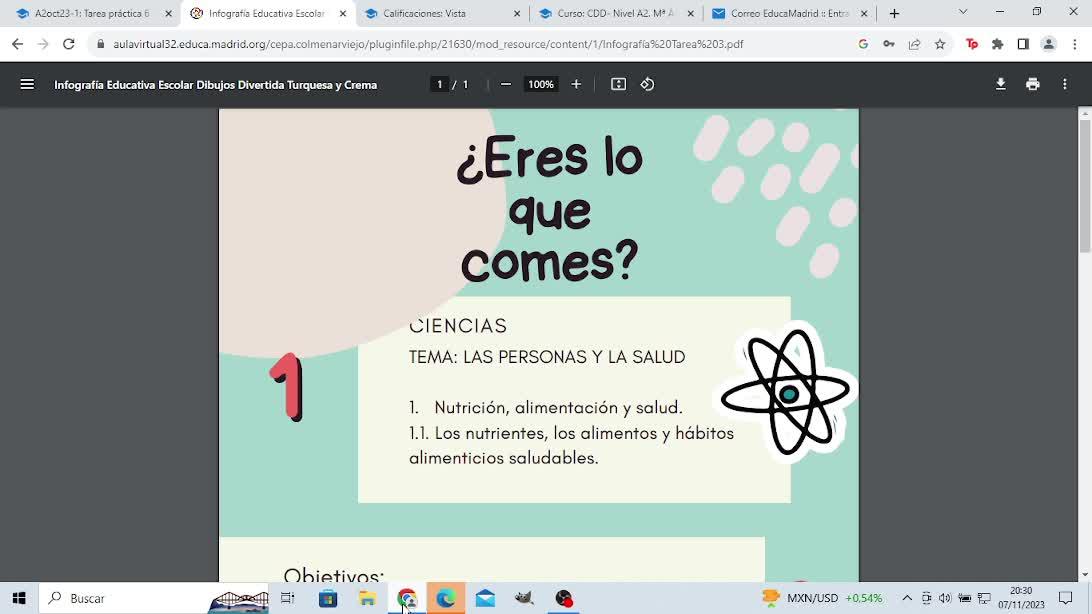Screen dimensions: 1092x614
Task: Fit the PDF page to width
Action: pyautogui.click(x=618, y=84)
